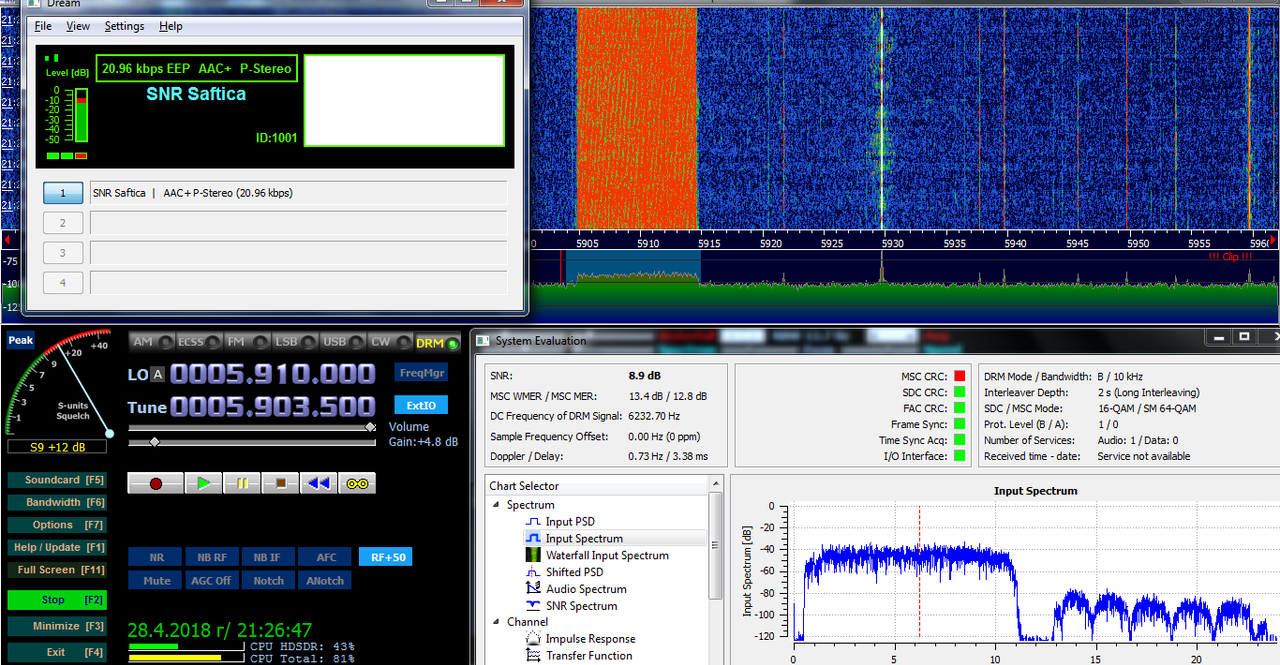1280x665 pixels.
Task: Click the red record button
Action: pos(156,483)
